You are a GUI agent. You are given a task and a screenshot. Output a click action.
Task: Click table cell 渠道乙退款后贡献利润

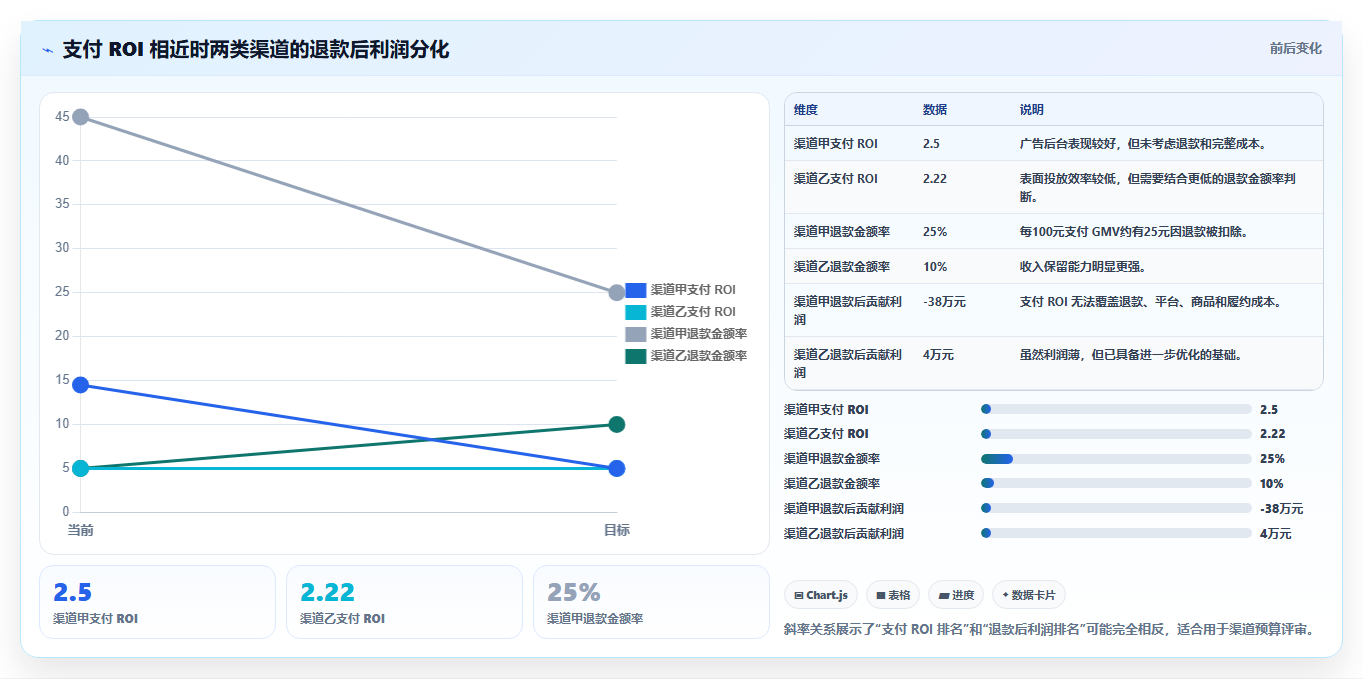pyautogui.click(x=848, y=363)
